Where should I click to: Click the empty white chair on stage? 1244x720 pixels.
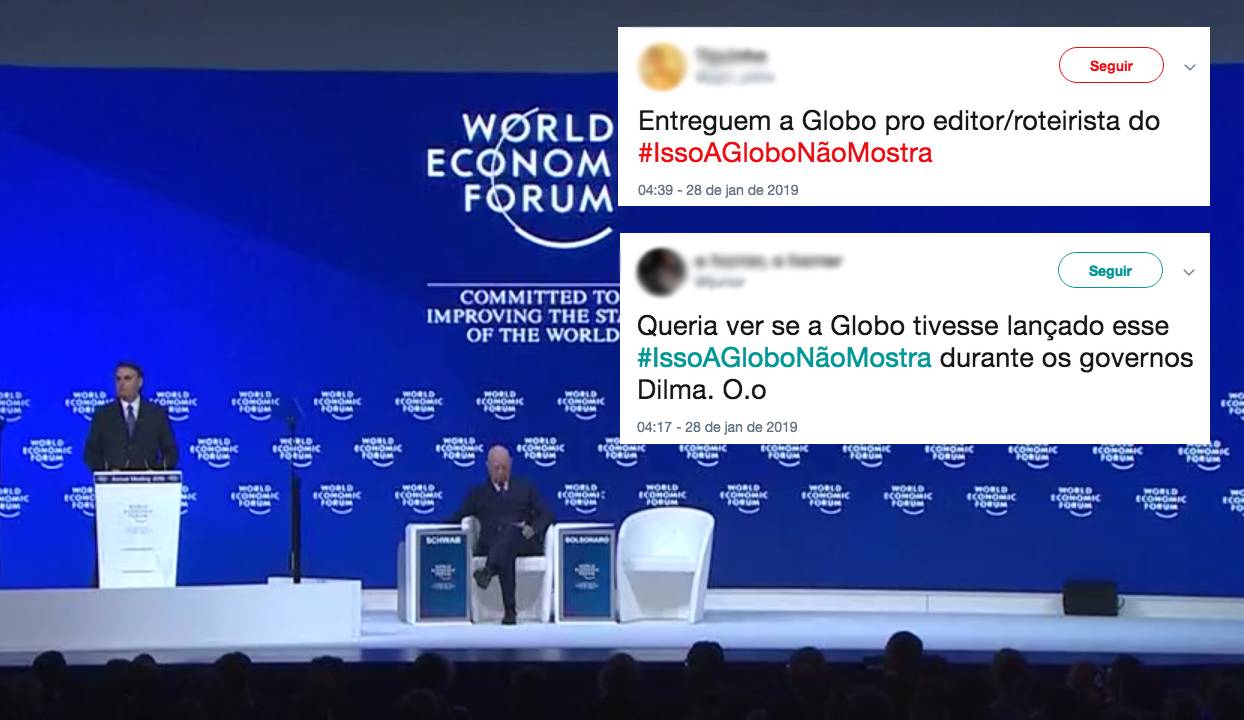tap(665, 565)
